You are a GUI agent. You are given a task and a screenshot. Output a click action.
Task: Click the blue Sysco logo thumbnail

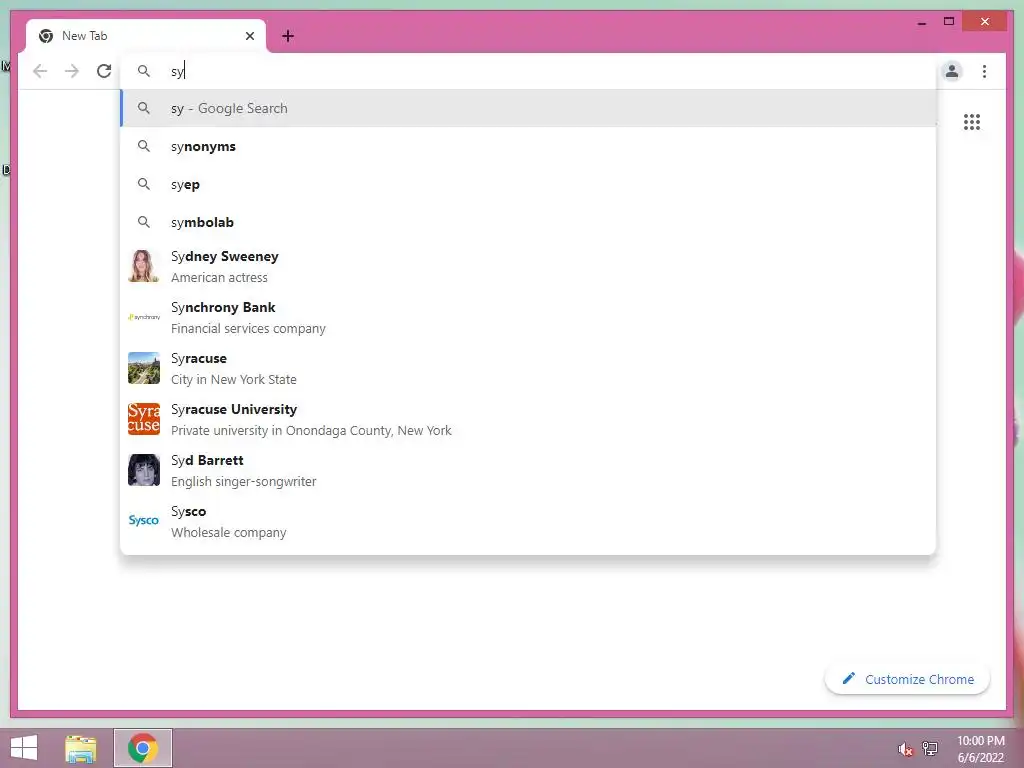click(x=144, y=520)
